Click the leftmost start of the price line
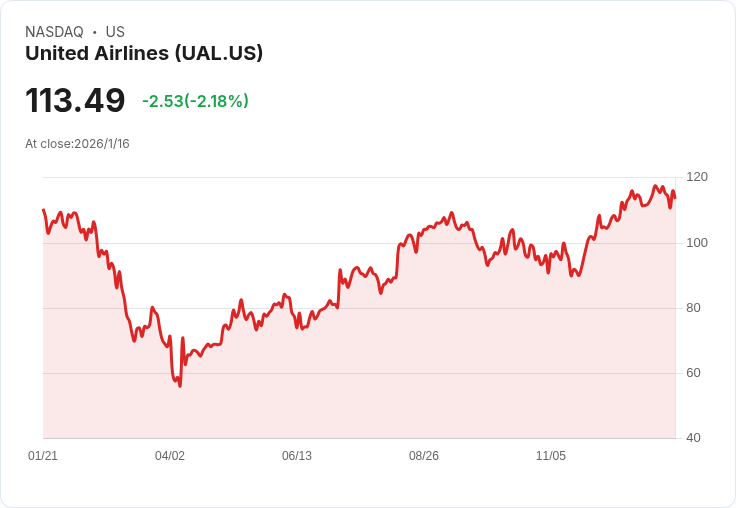 click(x=43, y=210)
